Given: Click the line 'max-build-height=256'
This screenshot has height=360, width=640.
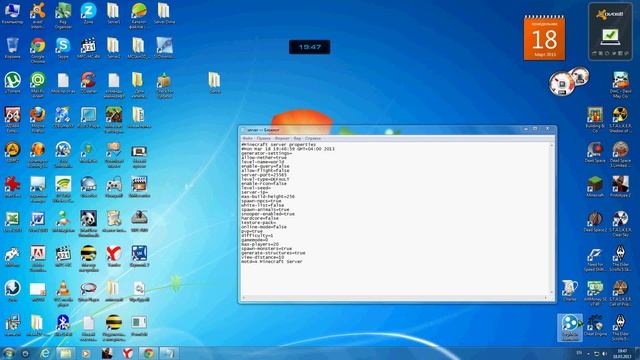Looking at the screenshot, I should click(268, 196).
